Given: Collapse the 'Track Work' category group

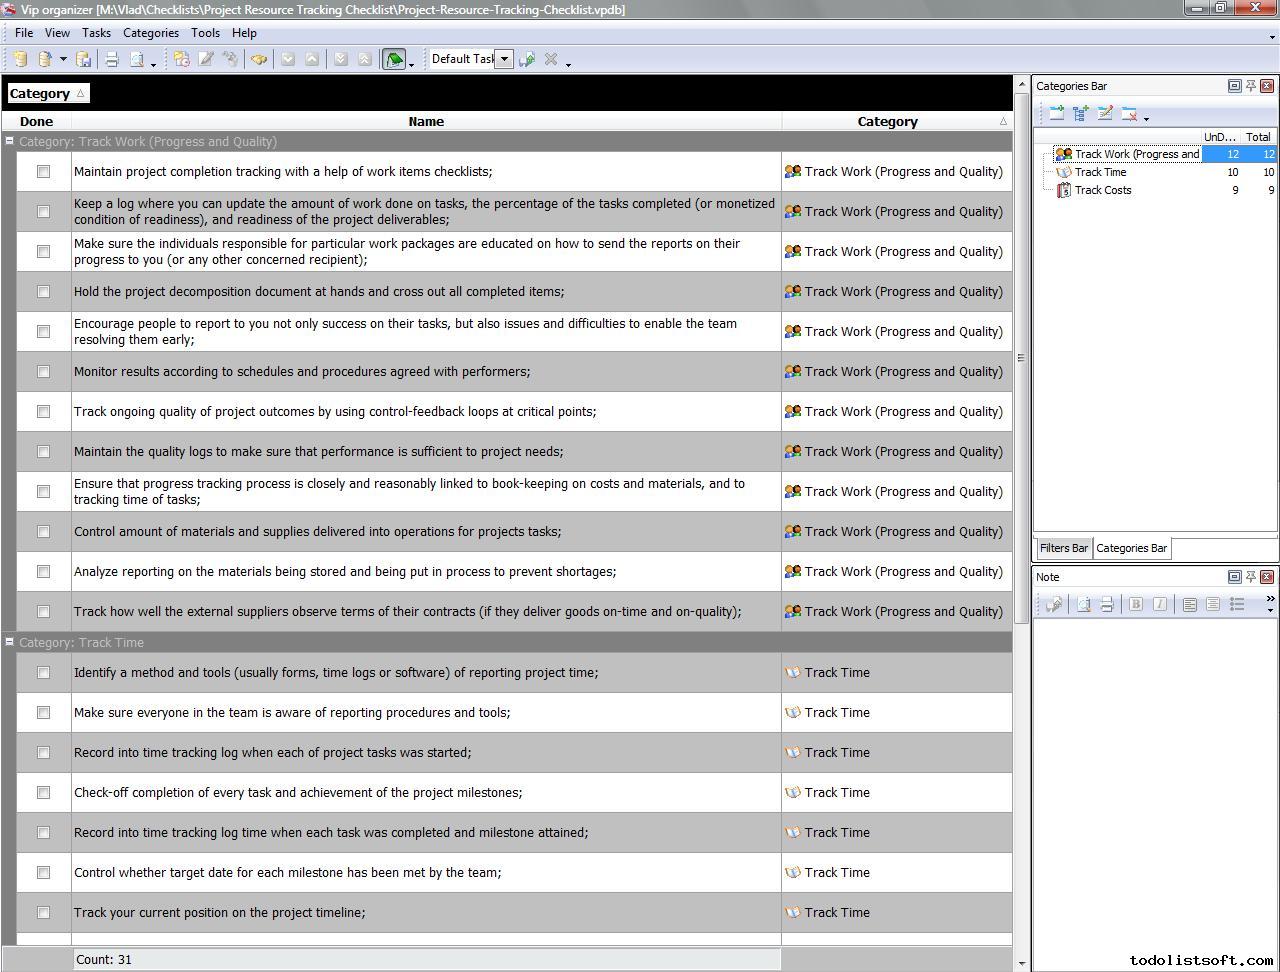Looking at the screenshot, I should [x=9, y=142].
